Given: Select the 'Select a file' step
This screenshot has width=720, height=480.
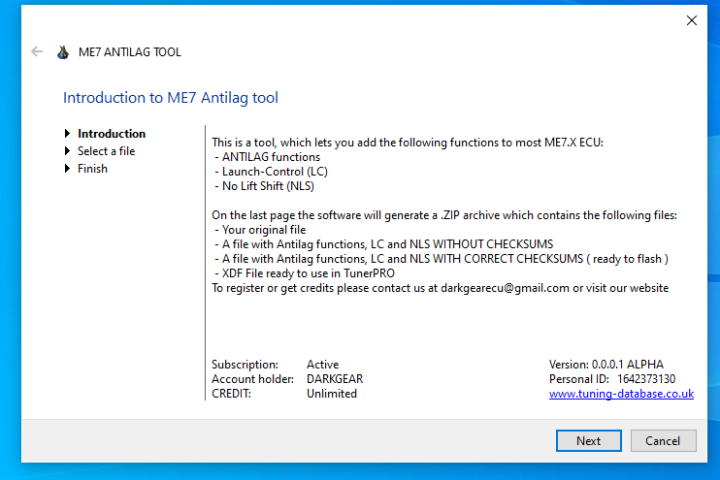Looking at the screenshot, I should coord(106,151).
